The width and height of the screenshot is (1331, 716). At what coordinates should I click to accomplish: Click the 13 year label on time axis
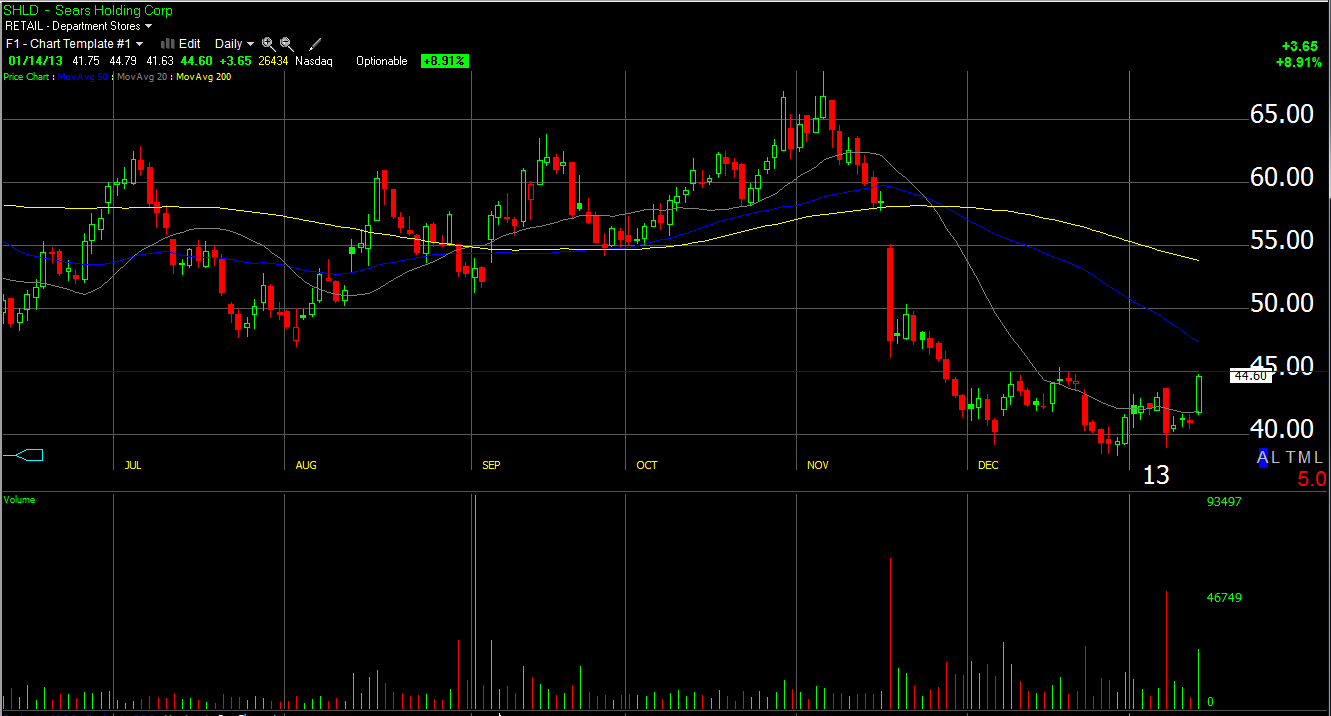[1156, 475]
